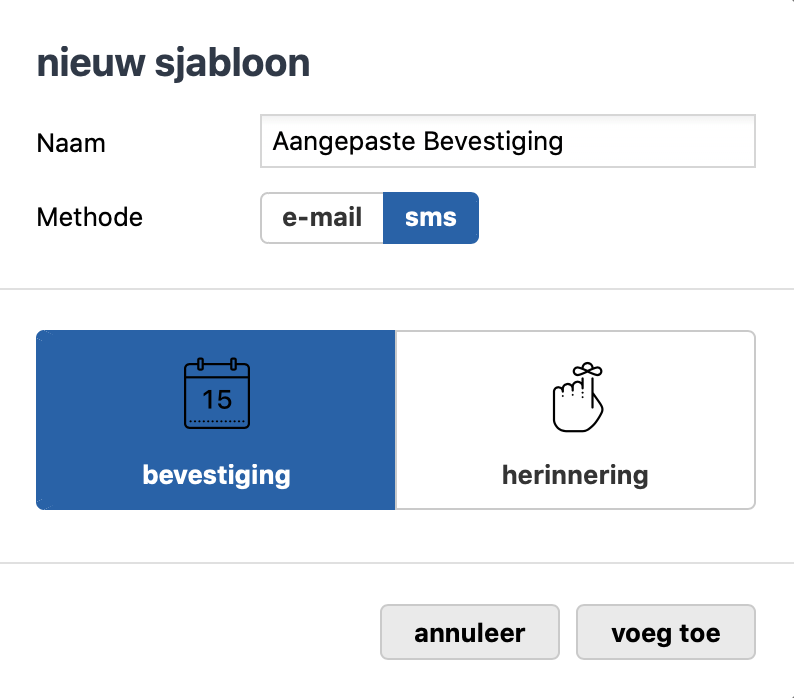The image size is (794, 698).
Task: Click the nieuw sjabloon dialog title
Action: pos(174,63)
